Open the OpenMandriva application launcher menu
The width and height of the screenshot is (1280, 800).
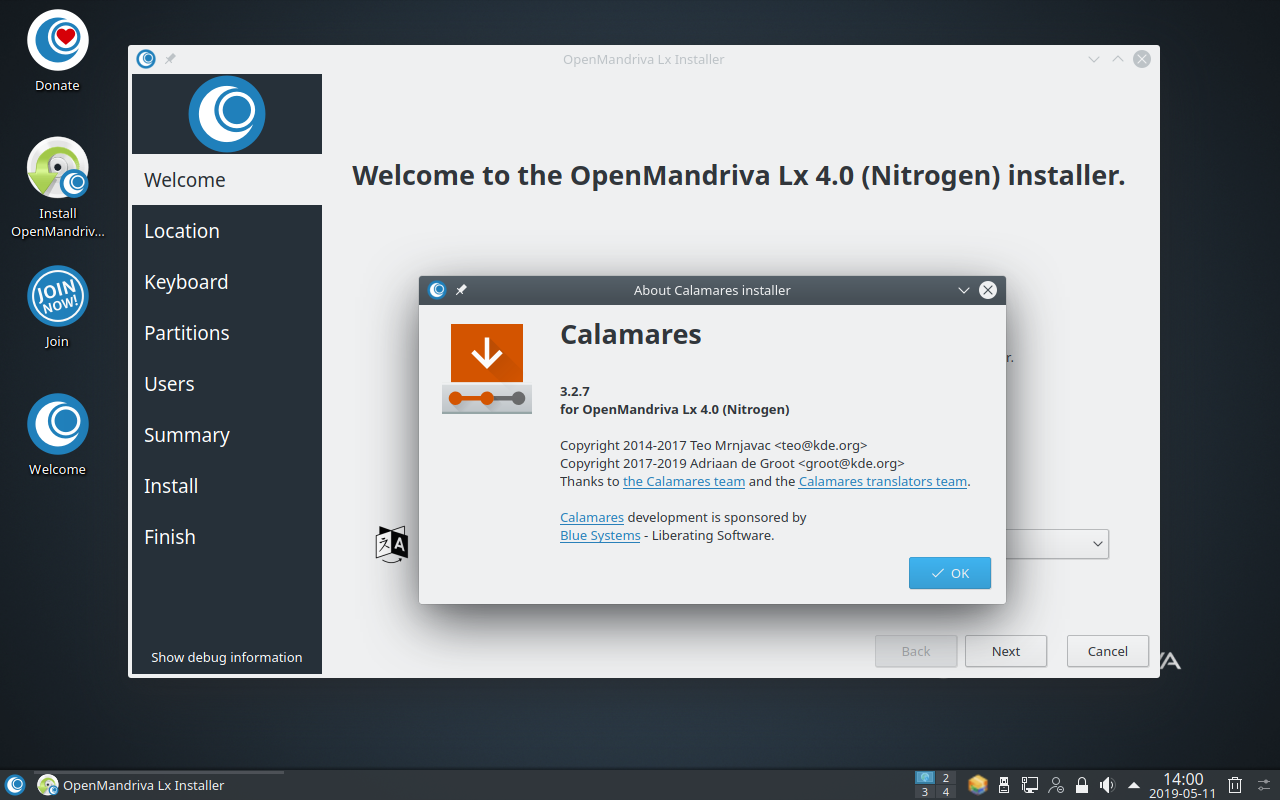point(15,785)
